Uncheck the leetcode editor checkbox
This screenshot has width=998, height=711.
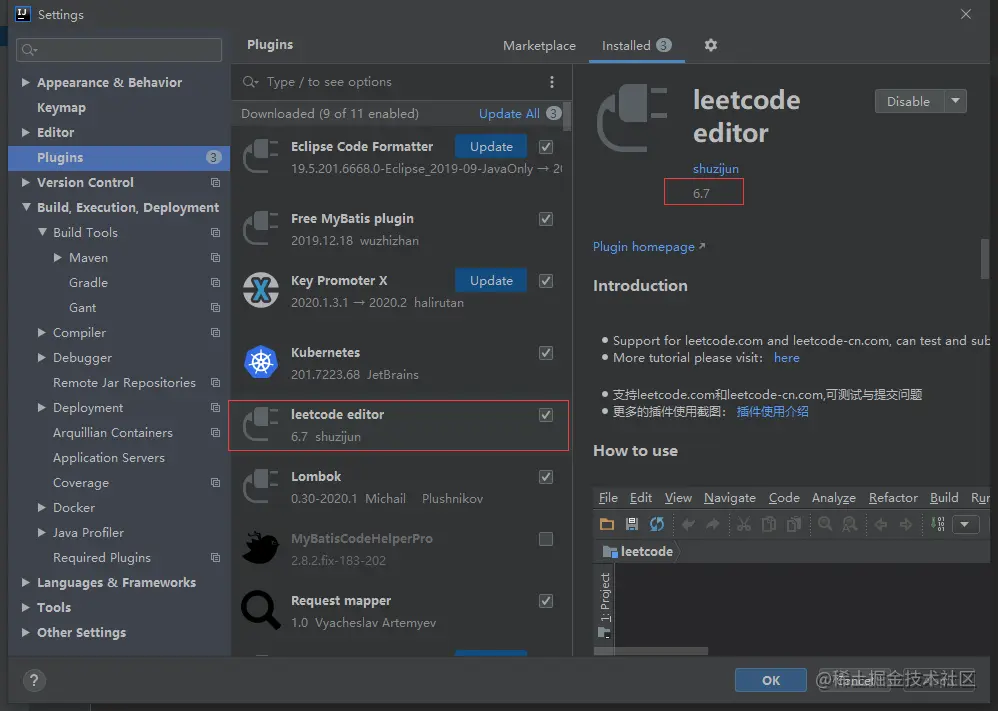tap(545, 415)
